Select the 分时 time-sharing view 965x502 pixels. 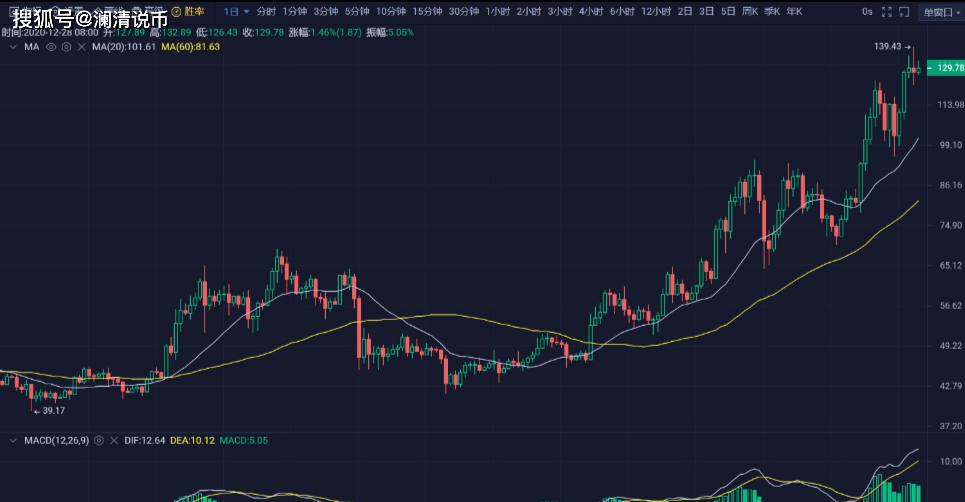[266, 12]
